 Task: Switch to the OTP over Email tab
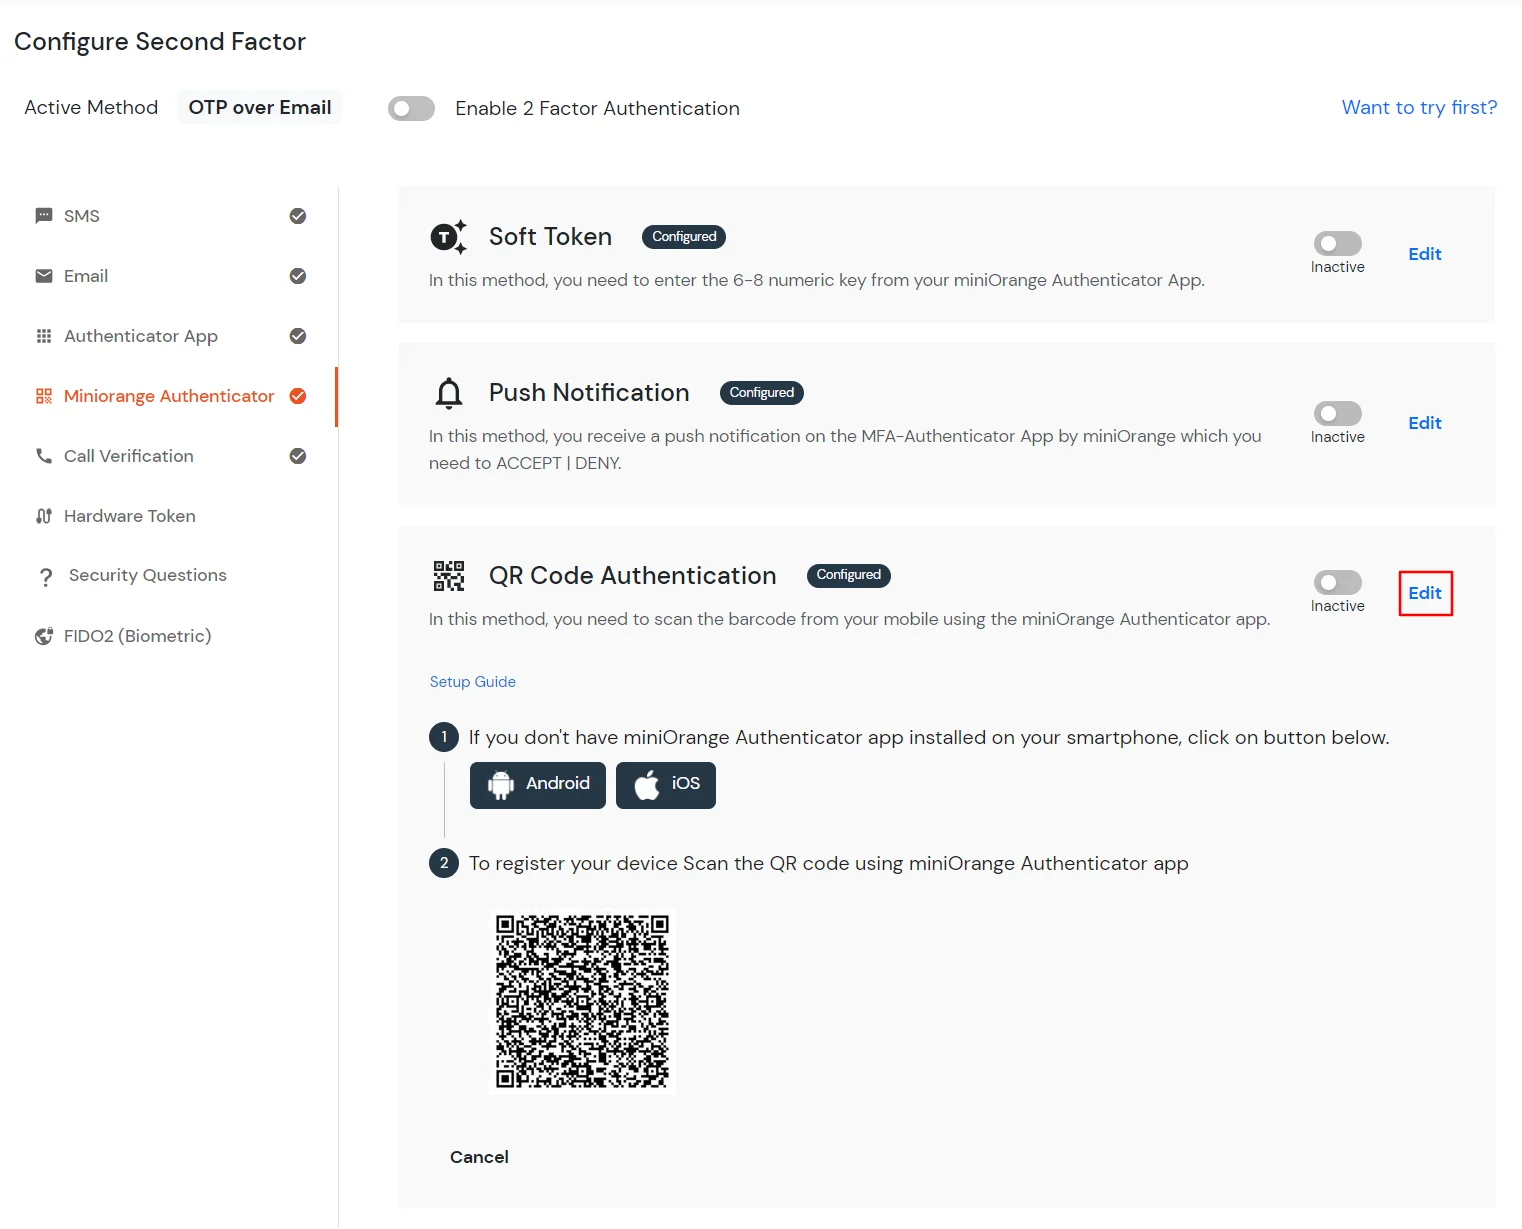(x=259, y=107)
